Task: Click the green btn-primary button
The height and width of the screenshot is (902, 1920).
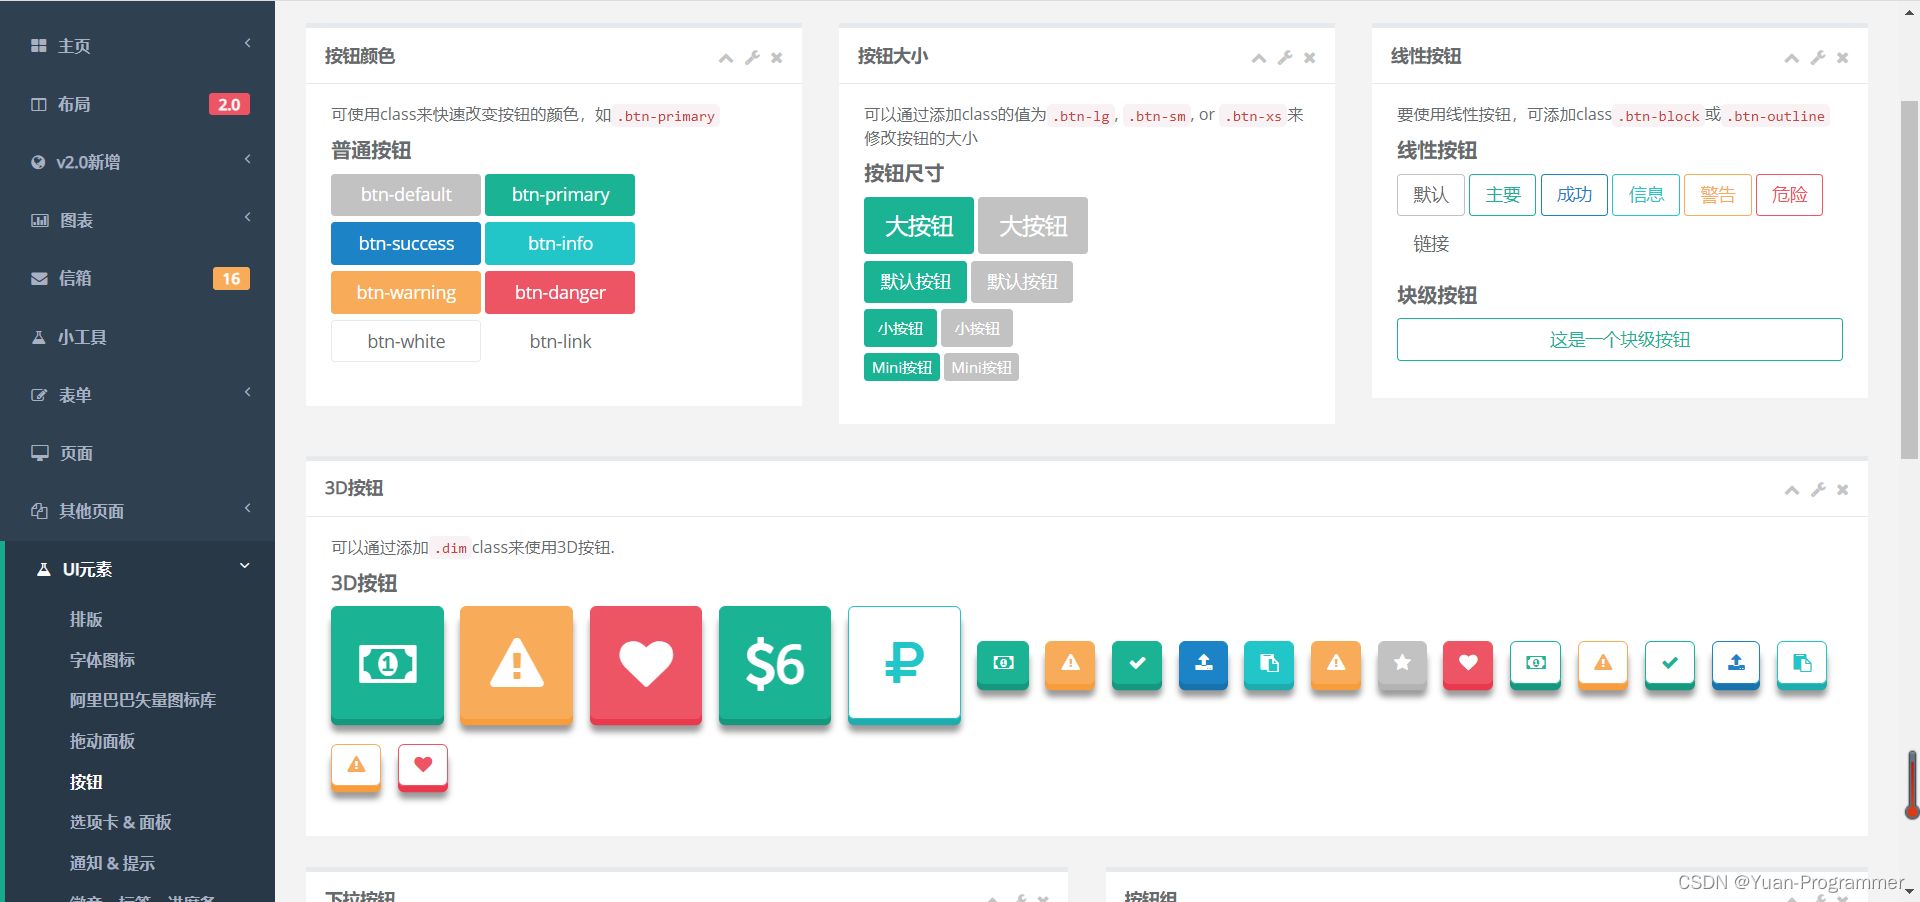Action: 560,195
